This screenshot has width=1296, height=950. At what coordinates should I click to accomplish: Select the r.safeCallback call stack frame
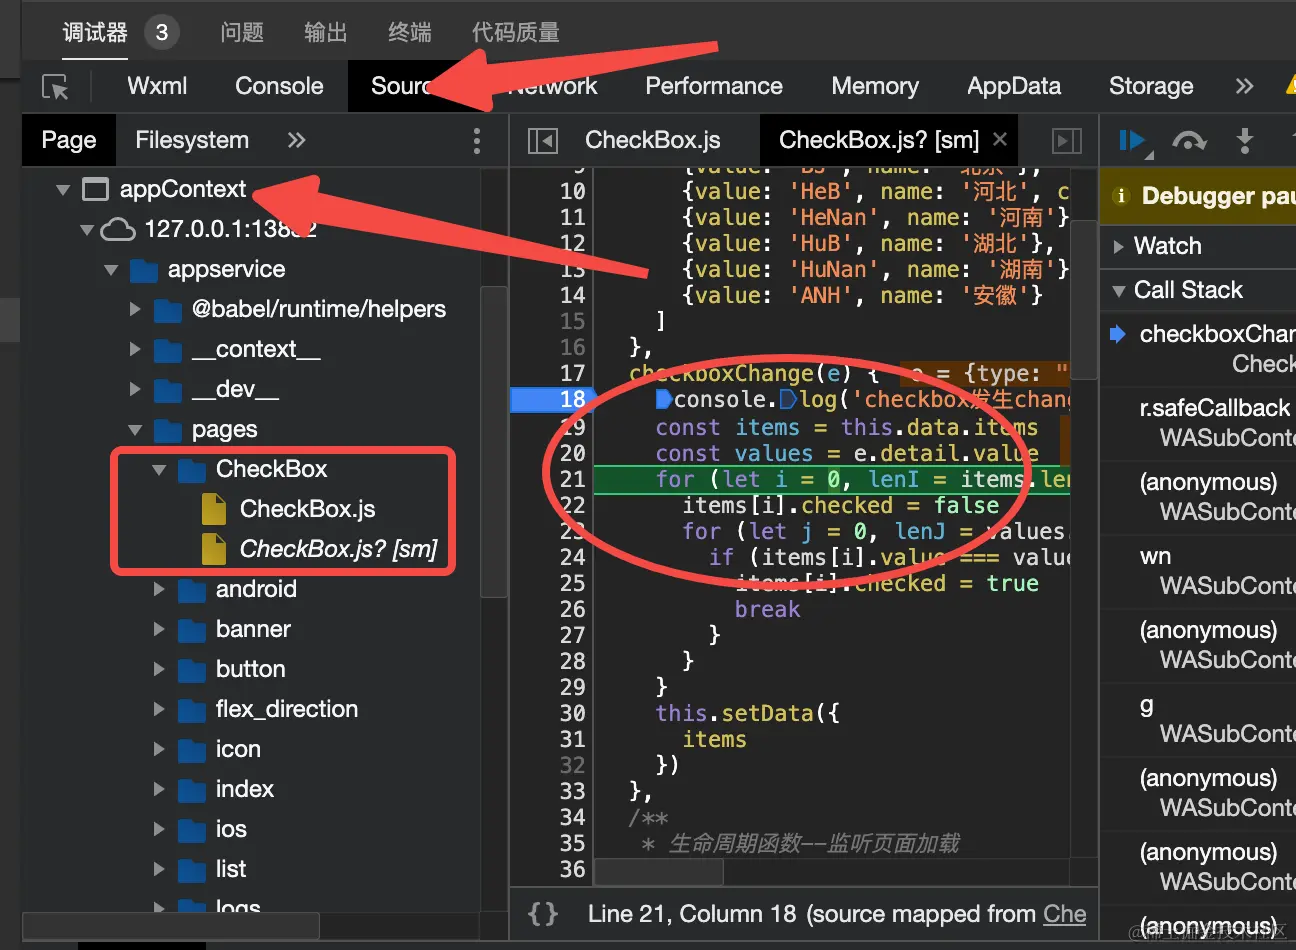(1214, 408)
